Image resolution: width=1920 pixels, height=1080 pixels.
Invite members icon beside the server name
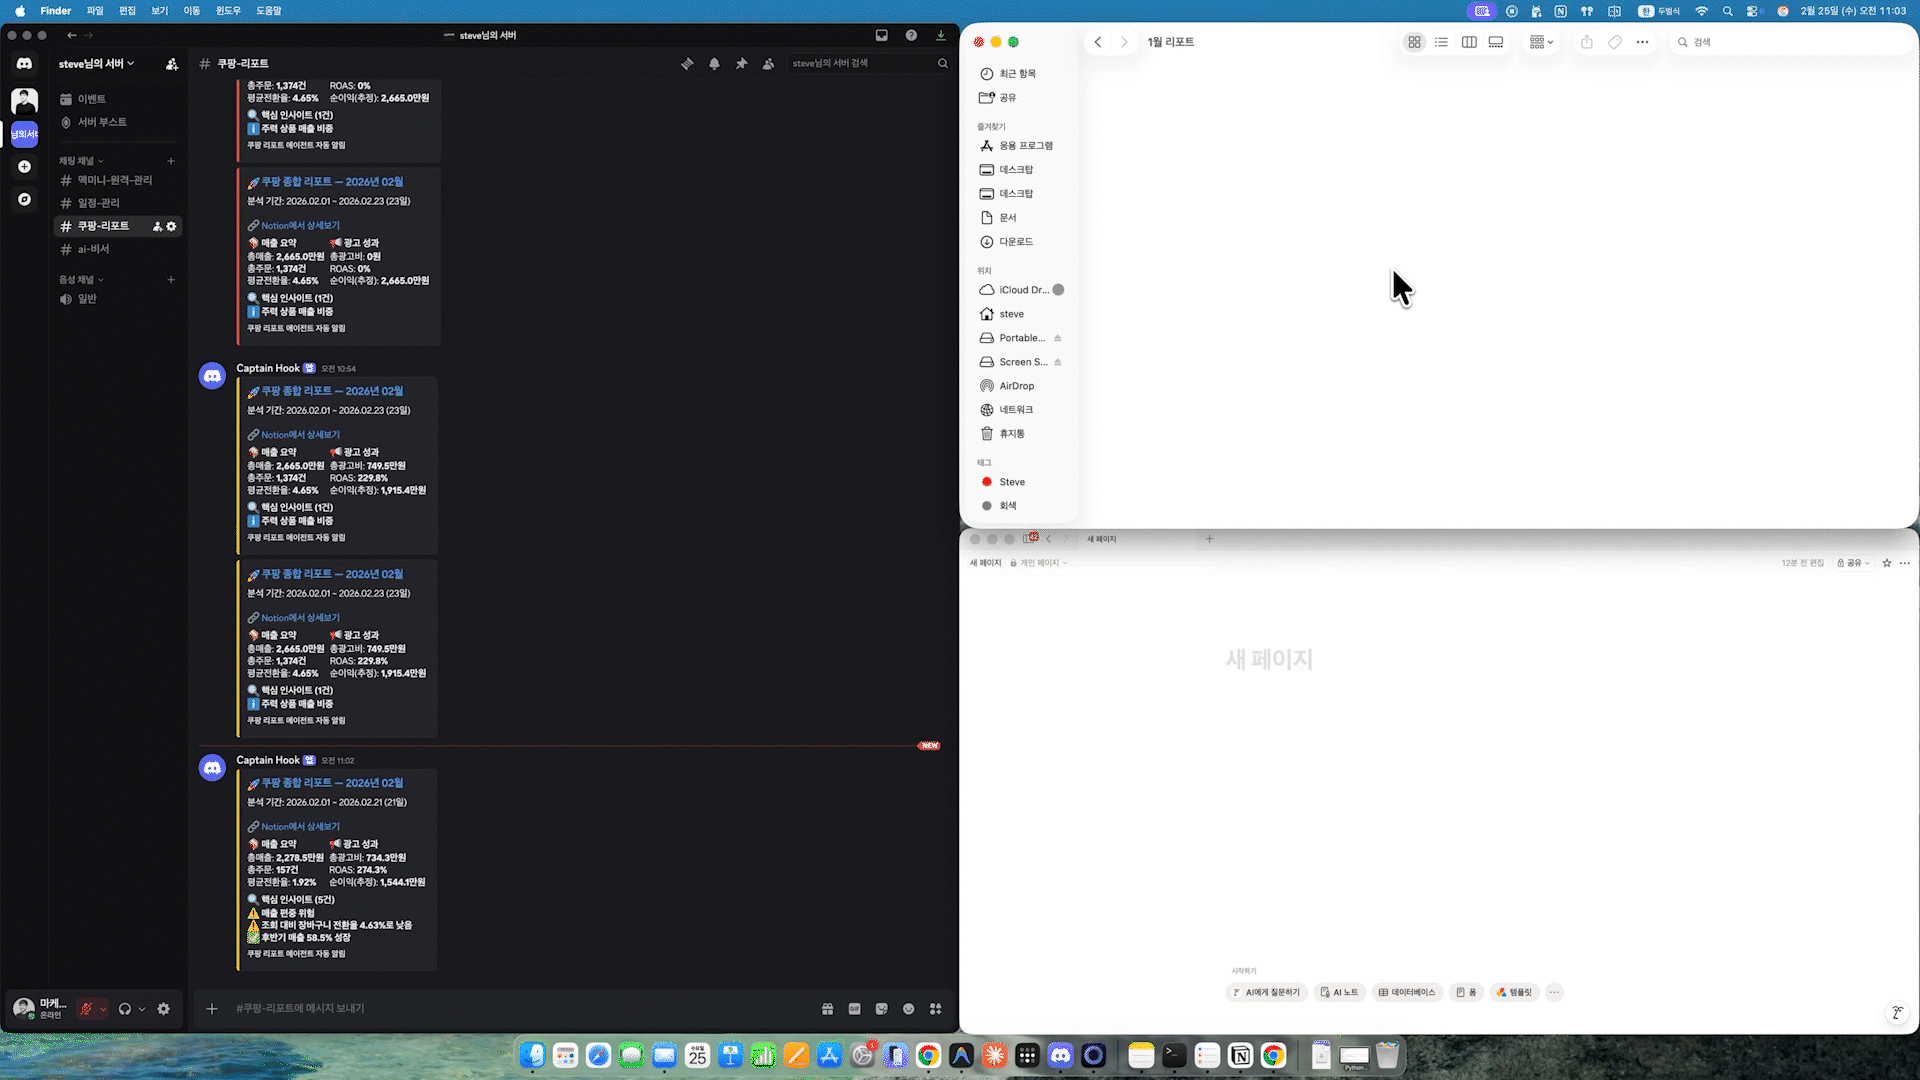[x=172, y=64]
